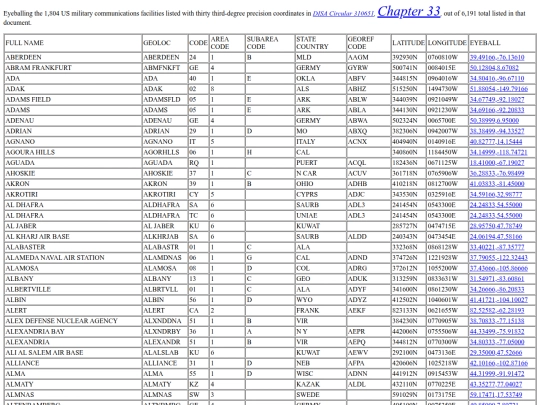
Task: Open the Eyeball coordinates link in the ABERDEEN row
Action: click(497, 58)
